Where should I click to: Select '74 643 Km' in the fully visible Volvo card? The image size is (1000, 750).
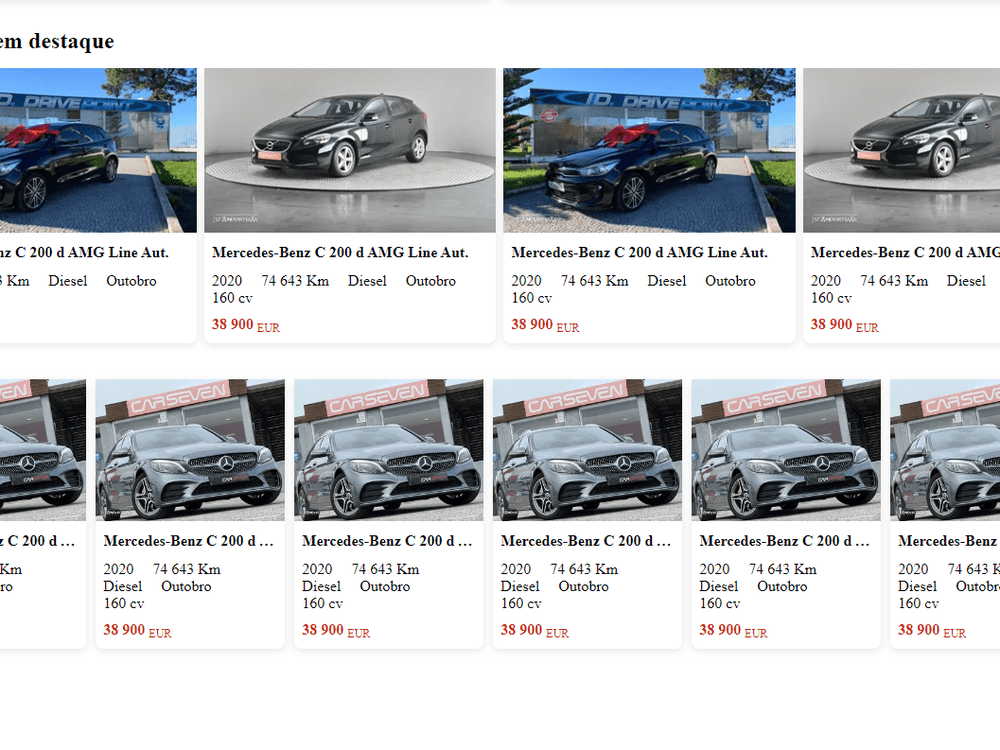295,281
